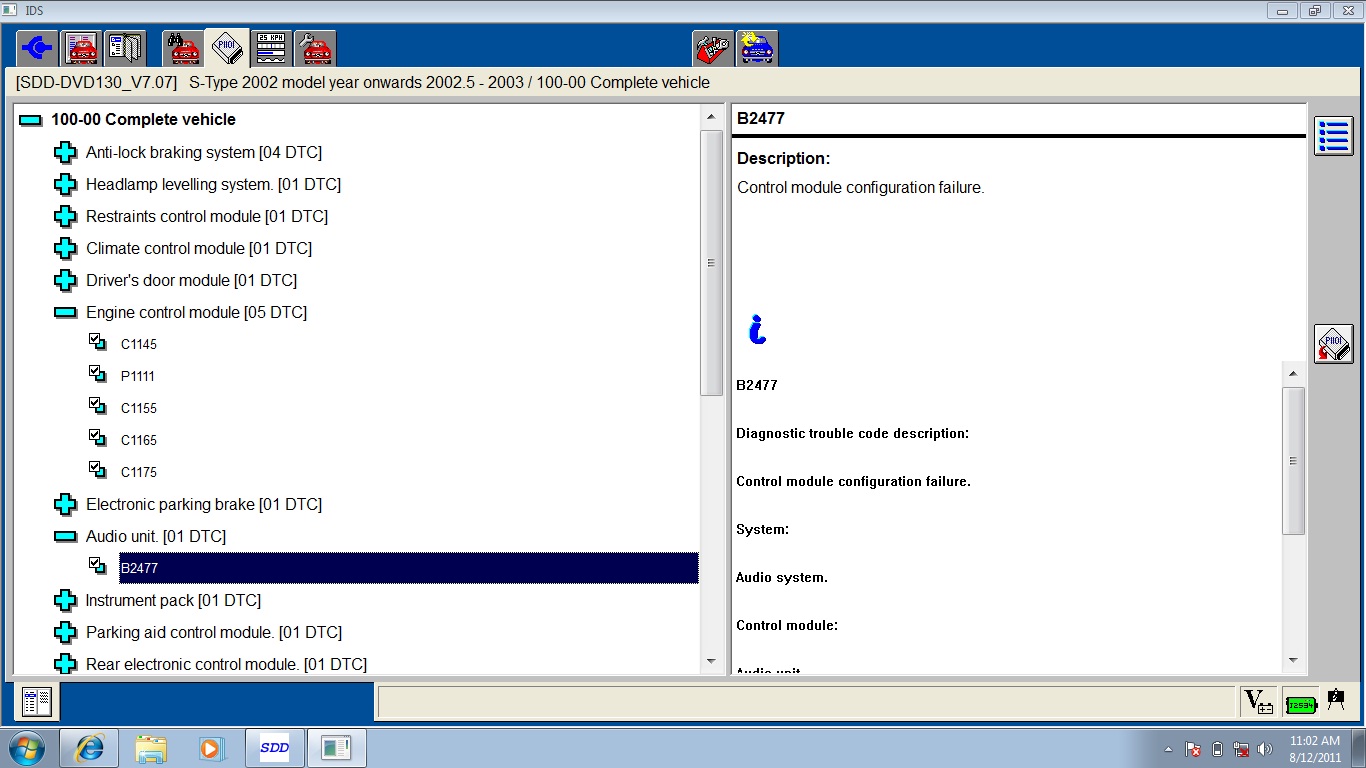Image resolution: width=1366 pixels, height=768 pixels.
Task: Open the toolbox icon in top toolbar
Action: point(712,48)
